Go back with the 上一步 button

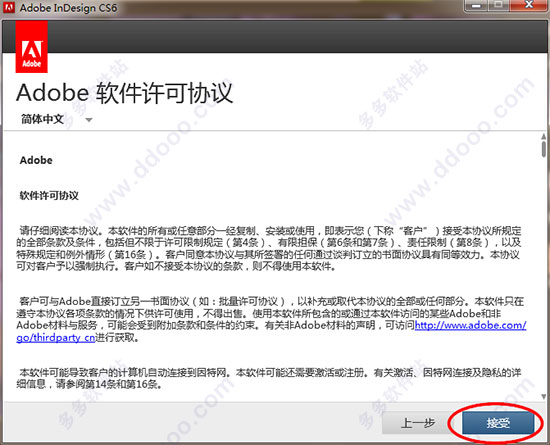417,423
